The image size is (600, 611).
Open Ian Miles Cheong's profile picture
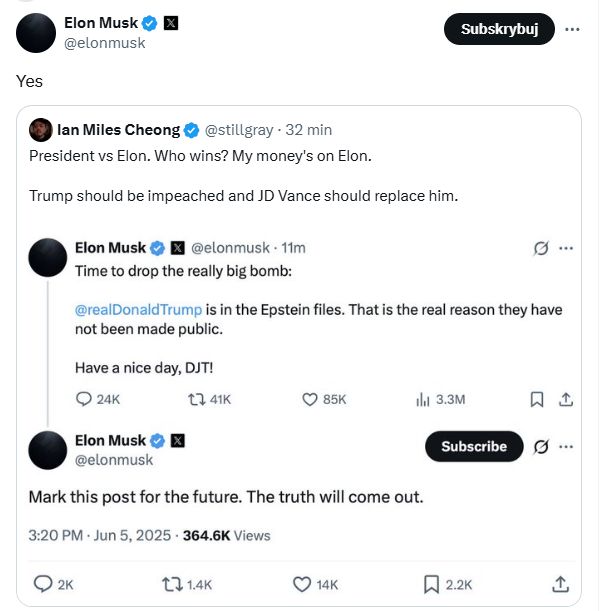41,130
